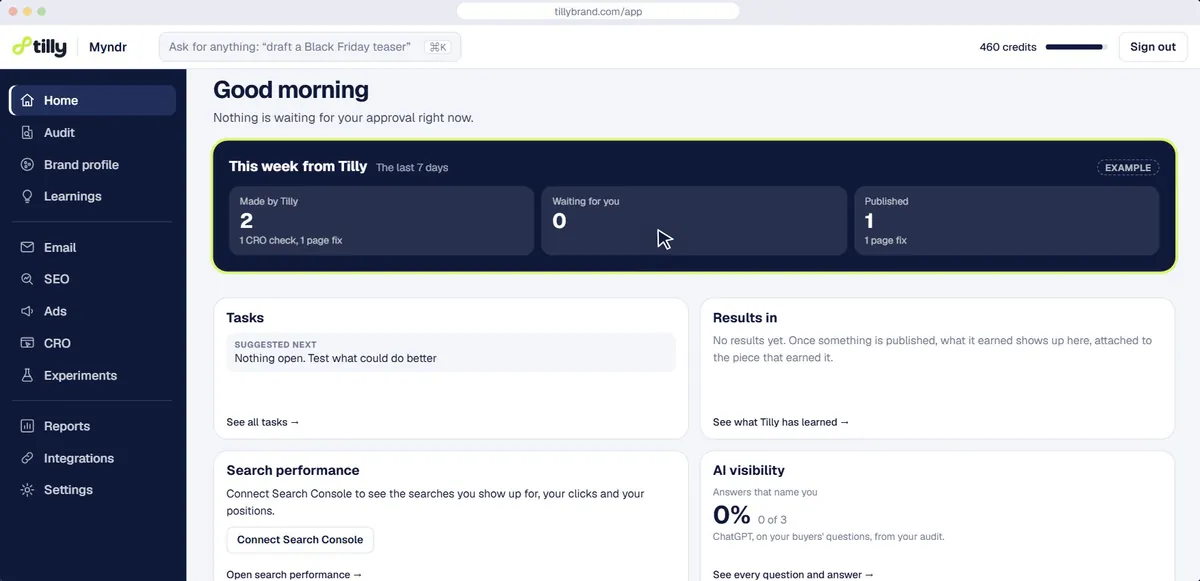Click the '0 of 3' answers count
The image size is (1200, 581).
(772, 519)
